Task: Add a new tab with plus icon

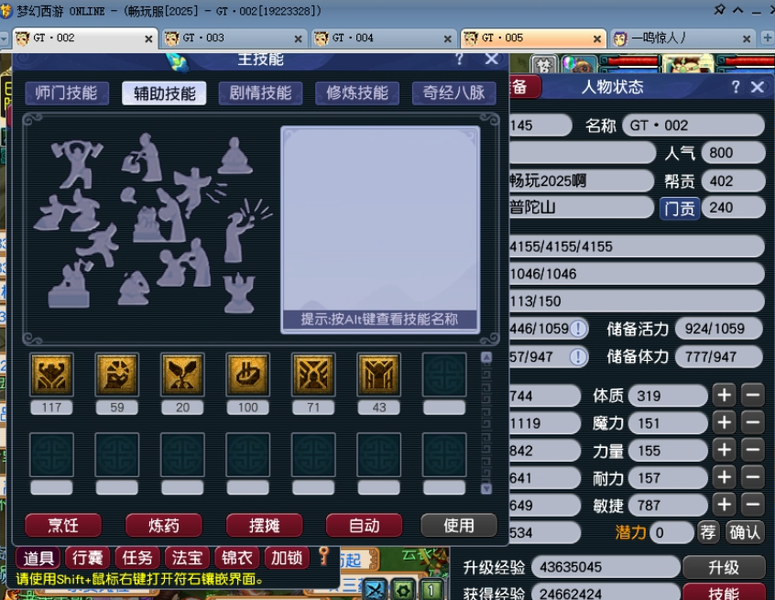Action: point(768,38)
